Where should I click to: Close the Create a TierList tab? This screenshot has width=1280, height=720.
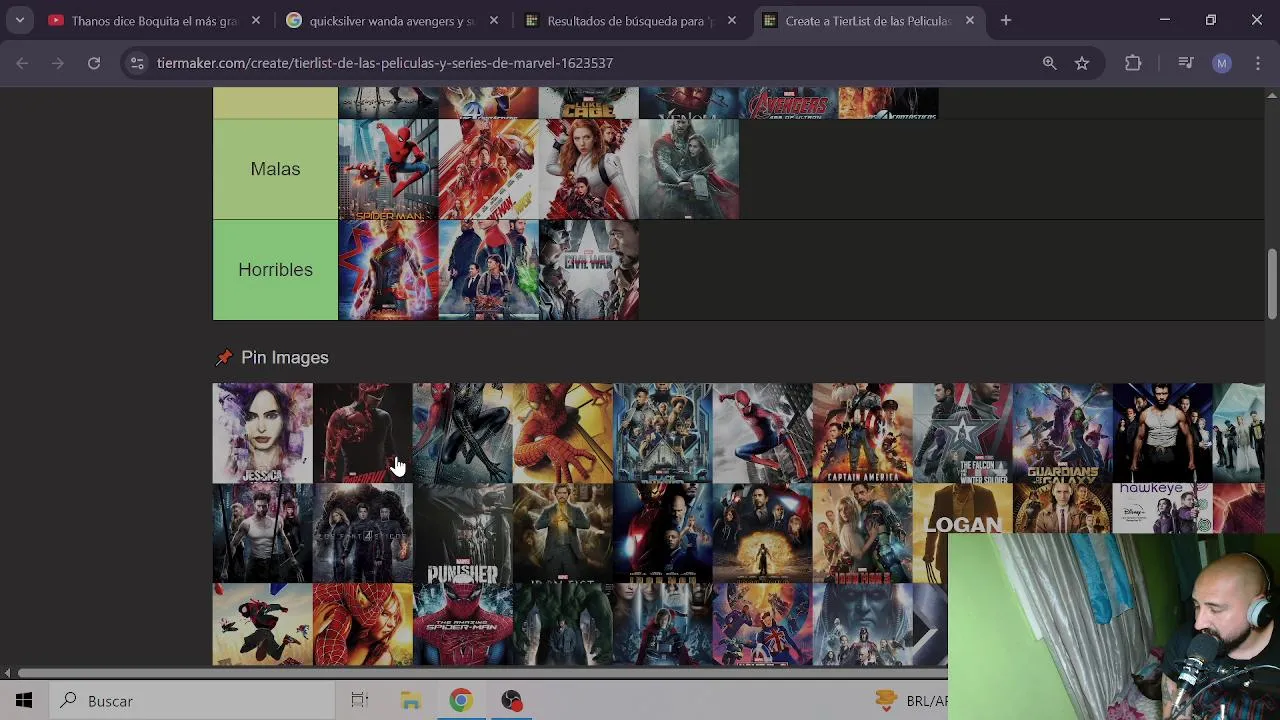point(969,20)
